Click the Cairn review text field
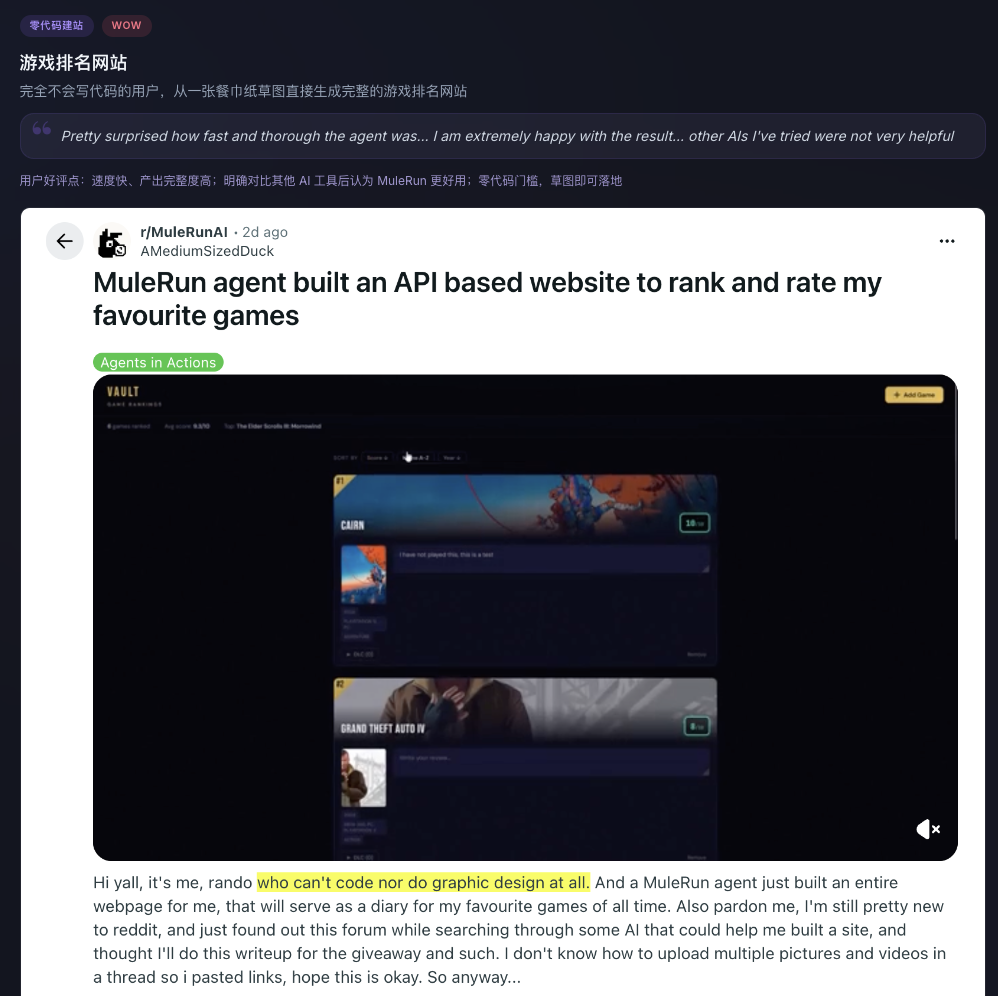This screenshot has width=998, height=996. pyautogui.click(x=551, y=559)
